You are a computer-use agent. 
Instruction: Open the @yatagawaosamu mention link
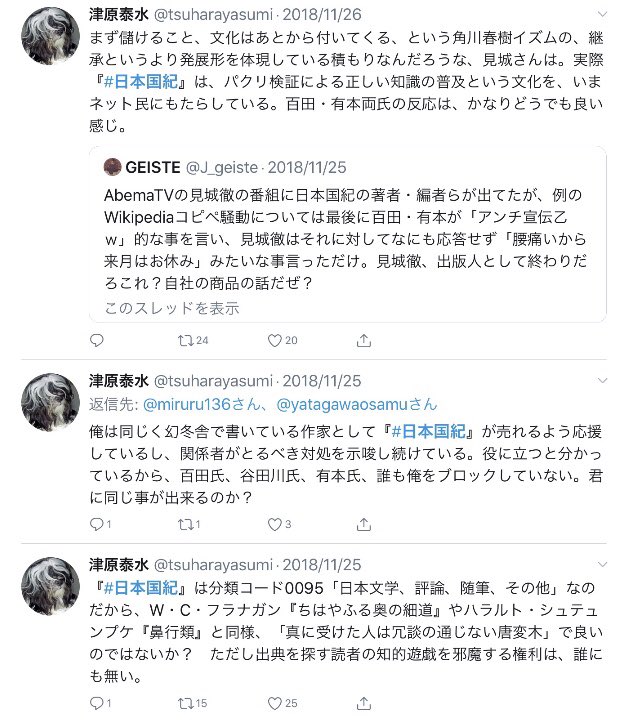click(x=356, y=404)
